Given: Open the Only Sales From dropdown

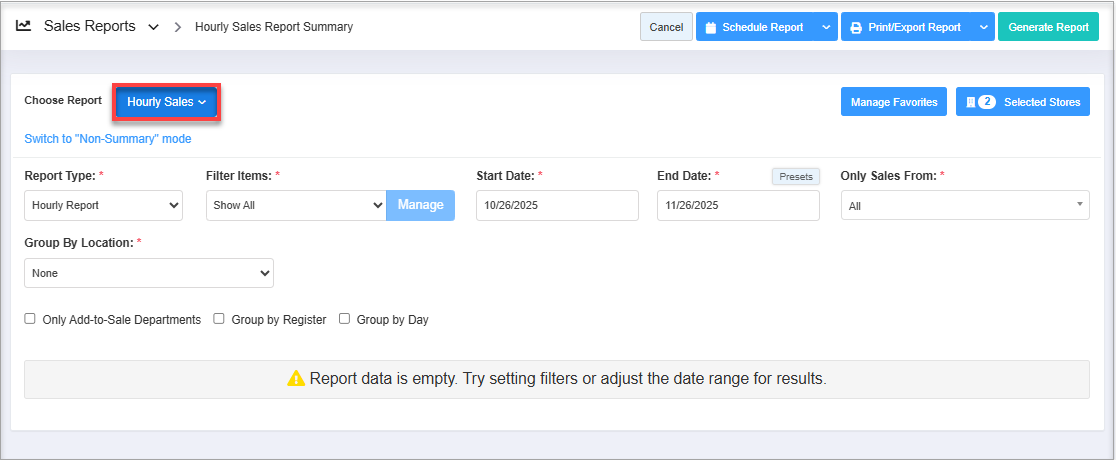Looking at the screenshot, I should [x=965, y=205].
